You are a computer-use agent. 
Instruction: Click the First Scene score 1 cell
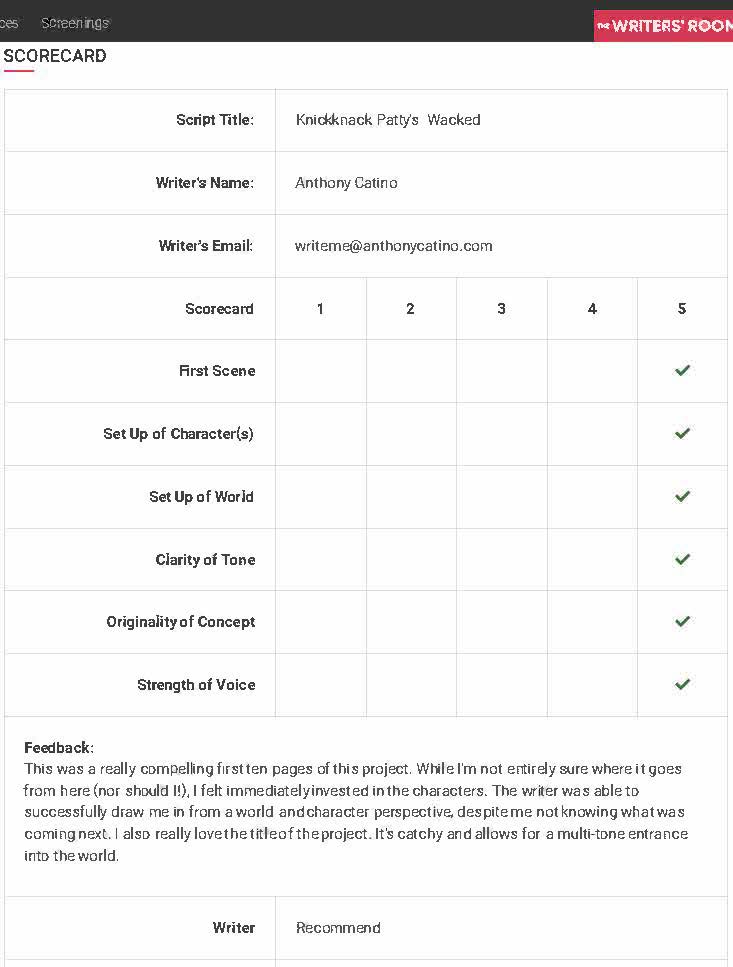pos(320,371)
